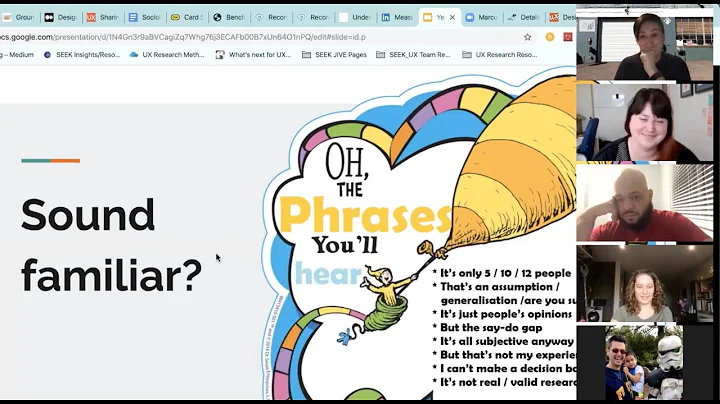Switch to the 'Sharin' tab
Screen dimensions: 720x404
tap(102, 17)
